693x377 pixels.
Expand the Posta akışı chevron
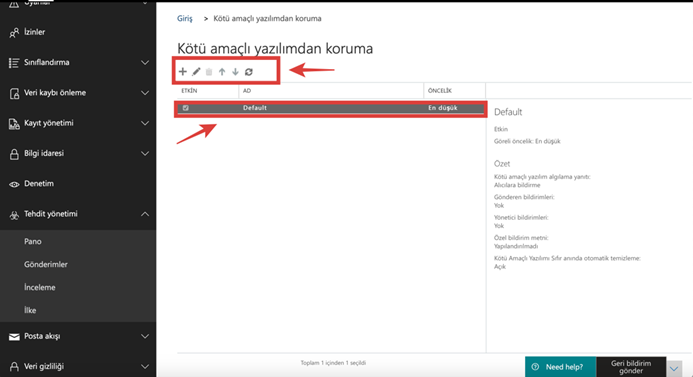145,336
